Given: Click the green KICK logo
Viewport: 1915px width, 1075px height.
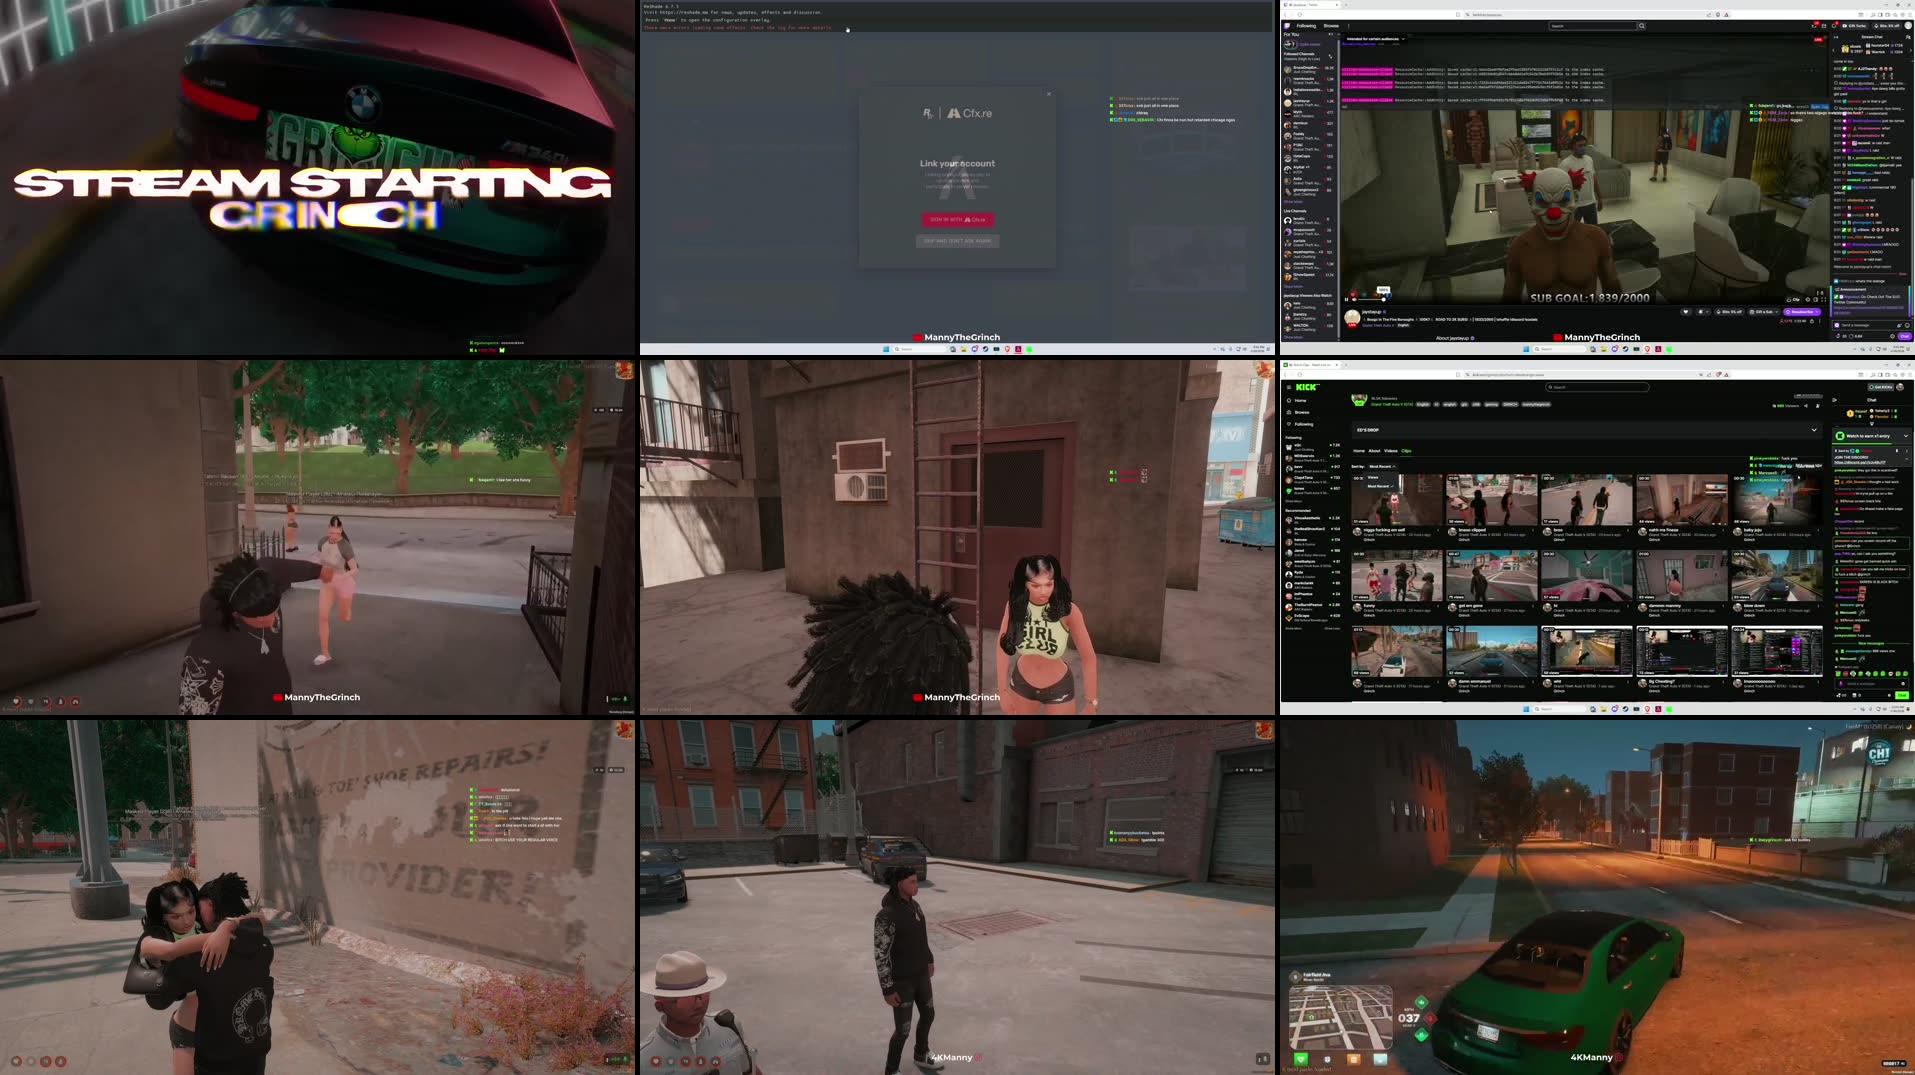Looking at the screenshot, I should coord(1307,387).
